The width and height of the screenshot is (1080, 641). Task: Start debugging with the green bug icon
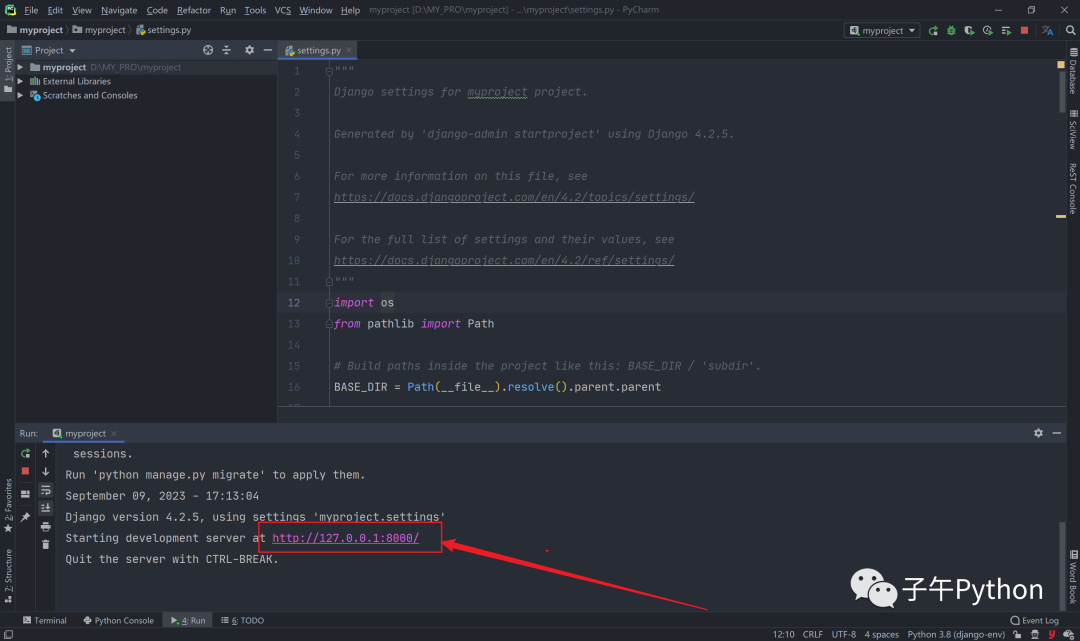coord(951,30)
